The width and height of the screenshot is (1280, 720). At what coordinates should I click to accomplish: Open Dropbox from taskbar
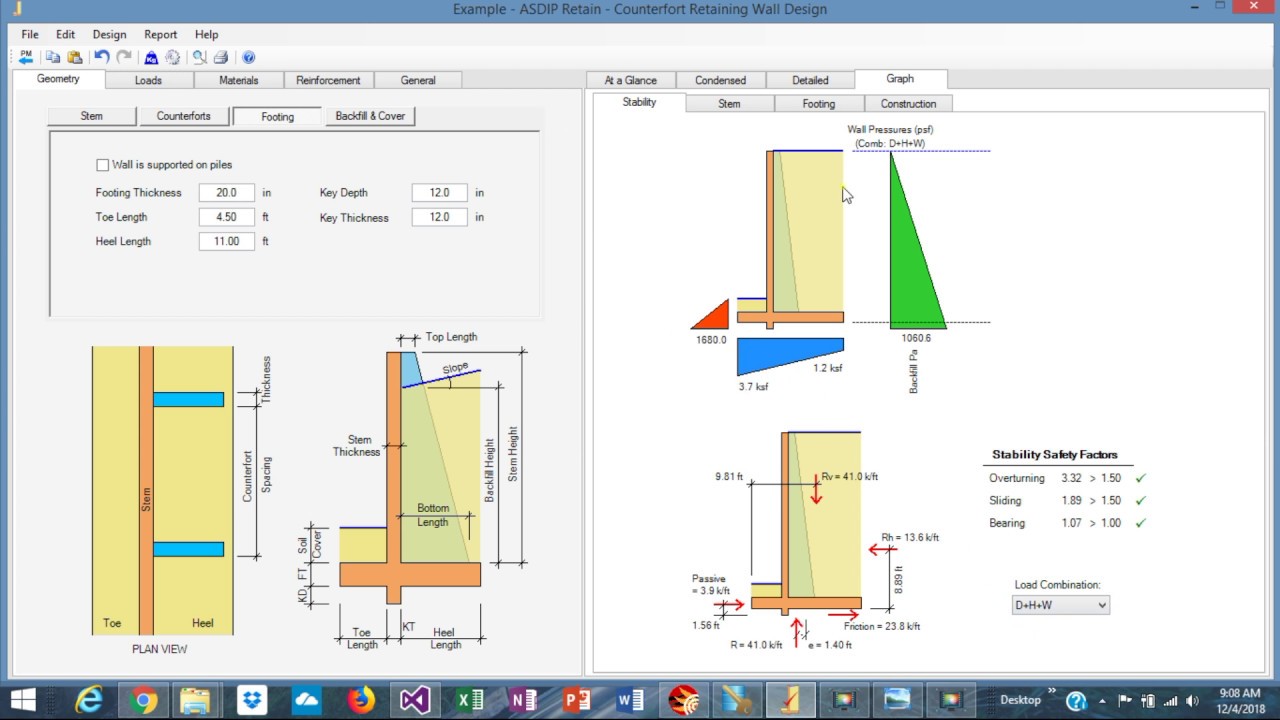251,700
